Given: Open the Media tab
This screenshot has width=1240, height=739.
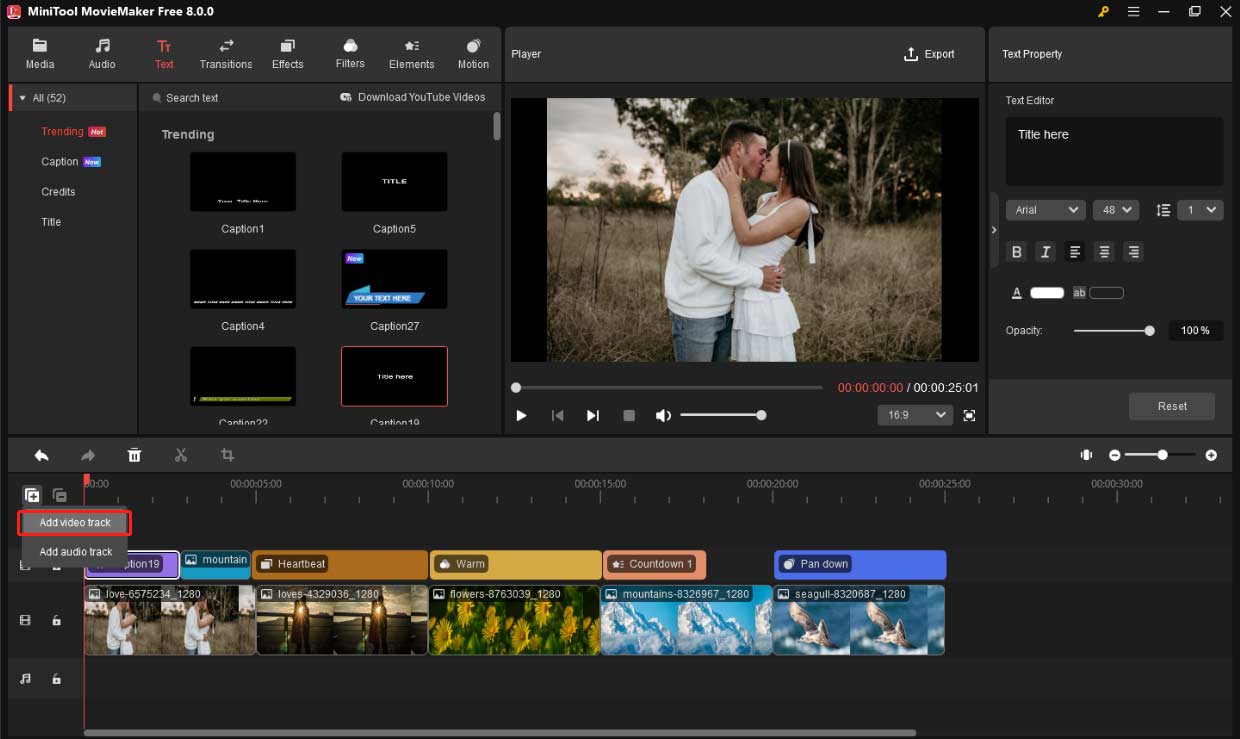Looking at the screenshot, I should [40, 54].
